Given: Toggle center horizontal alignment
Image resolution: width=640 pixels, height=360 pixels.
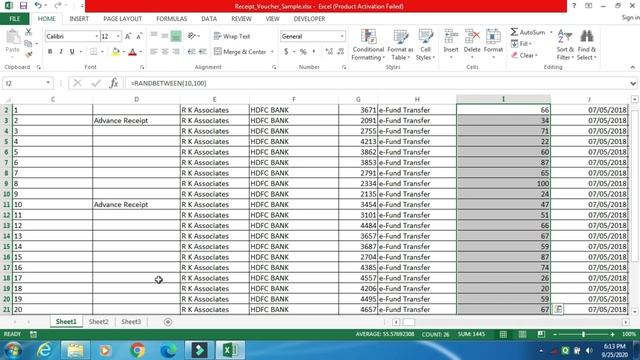Looking at the screenshot, I should pyautogui.click(x=165, y=52).
